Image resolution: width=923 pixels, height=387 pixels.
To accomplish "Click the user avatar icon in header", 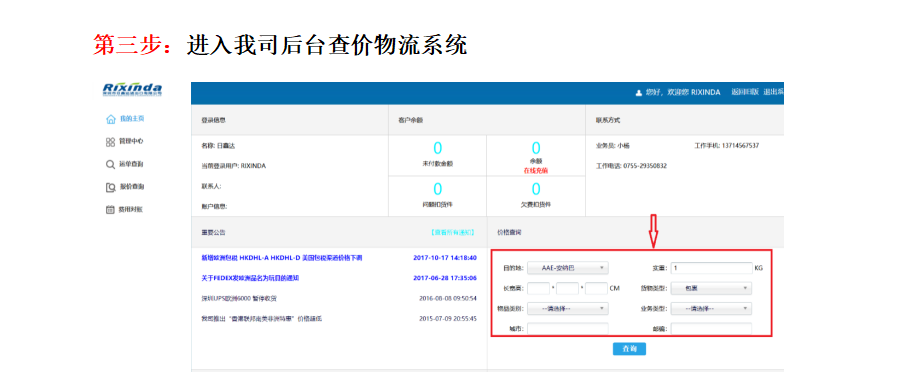I will [x=639, y=92].
